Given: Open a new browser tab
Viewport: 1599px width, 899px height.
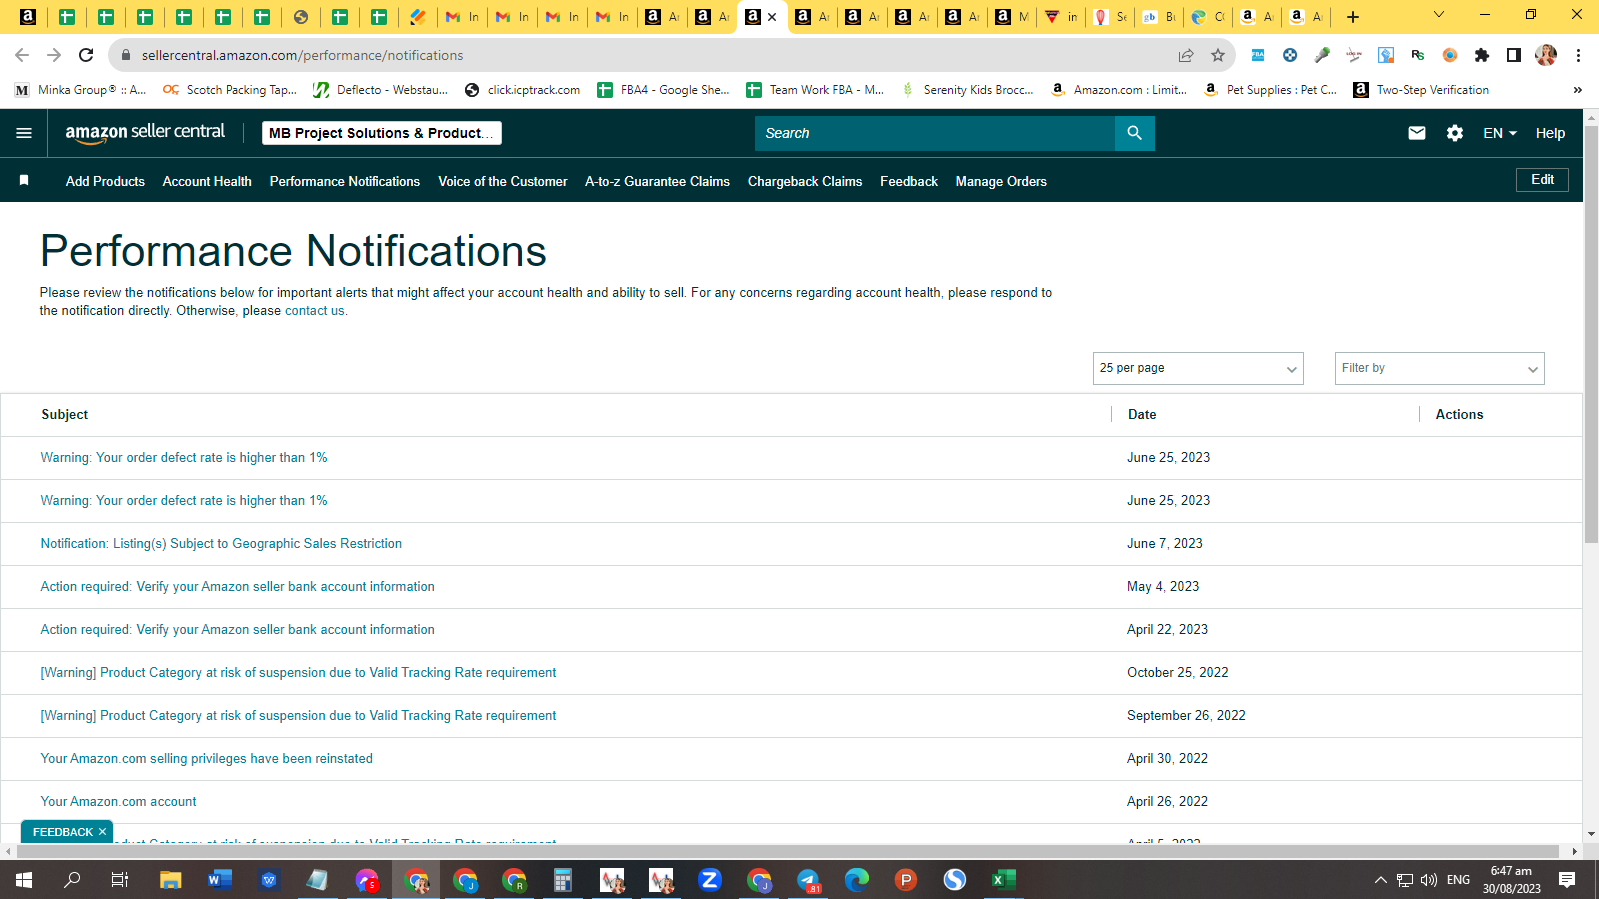Looking at the screenshot, I should click(1353, 17).
